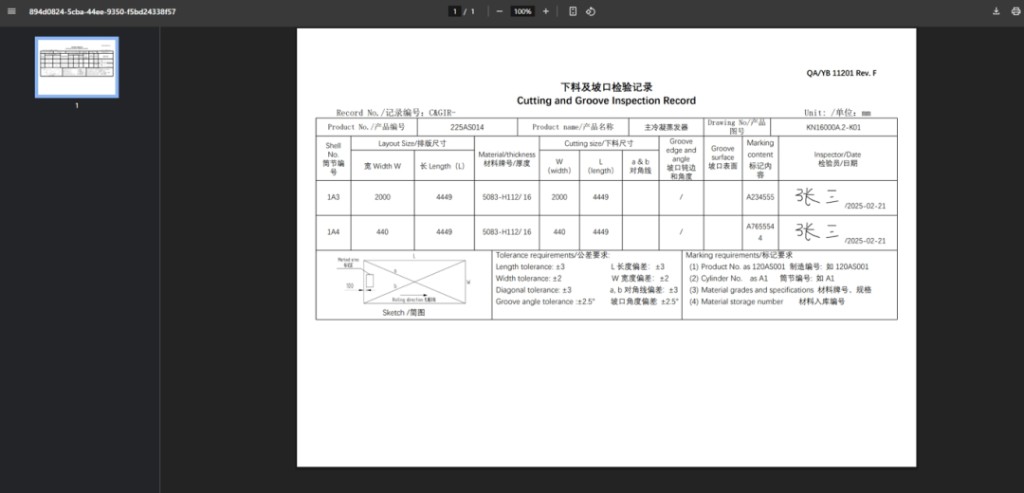Click the 'QA/YB 11201 Rev. F' text
The height and width of the screenshot is (493, 1024).
tap(841, 73)
